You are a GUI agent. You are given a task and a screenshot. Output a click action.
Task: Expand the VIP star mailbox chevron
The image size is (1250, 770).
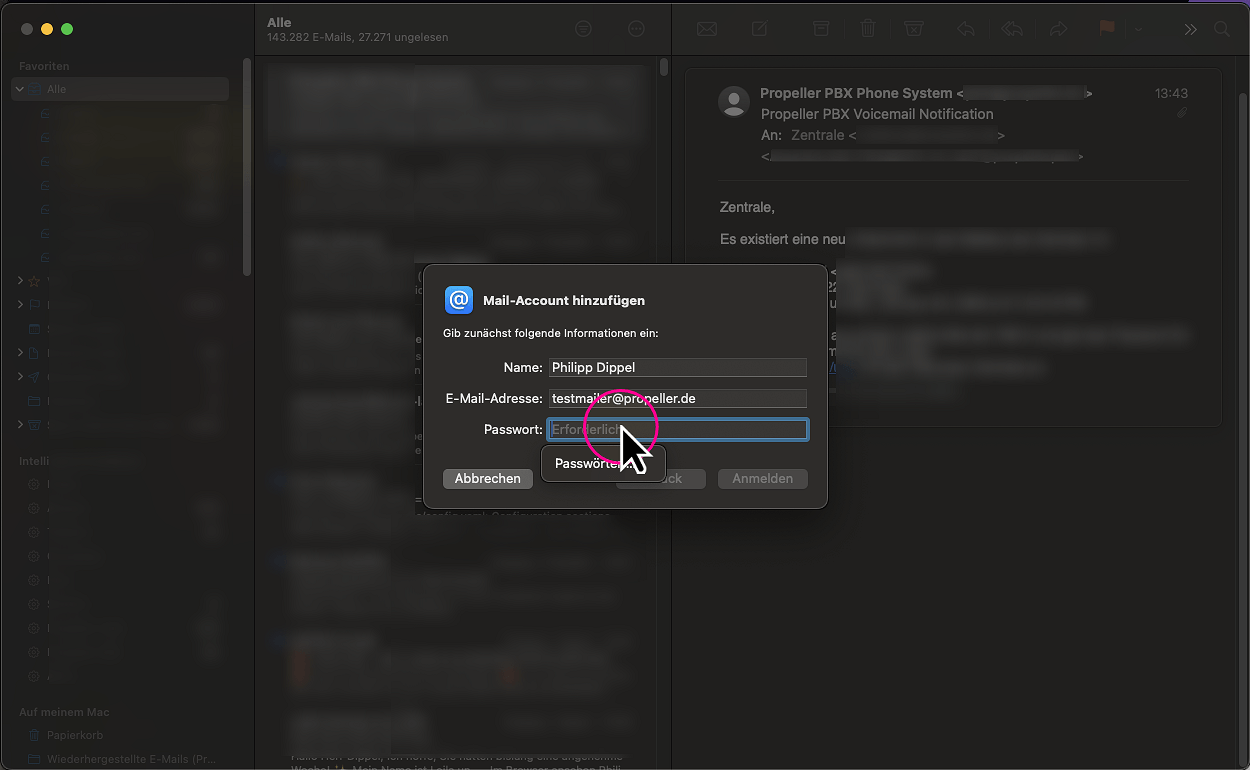pyautogui.click(x=20, y=281)
